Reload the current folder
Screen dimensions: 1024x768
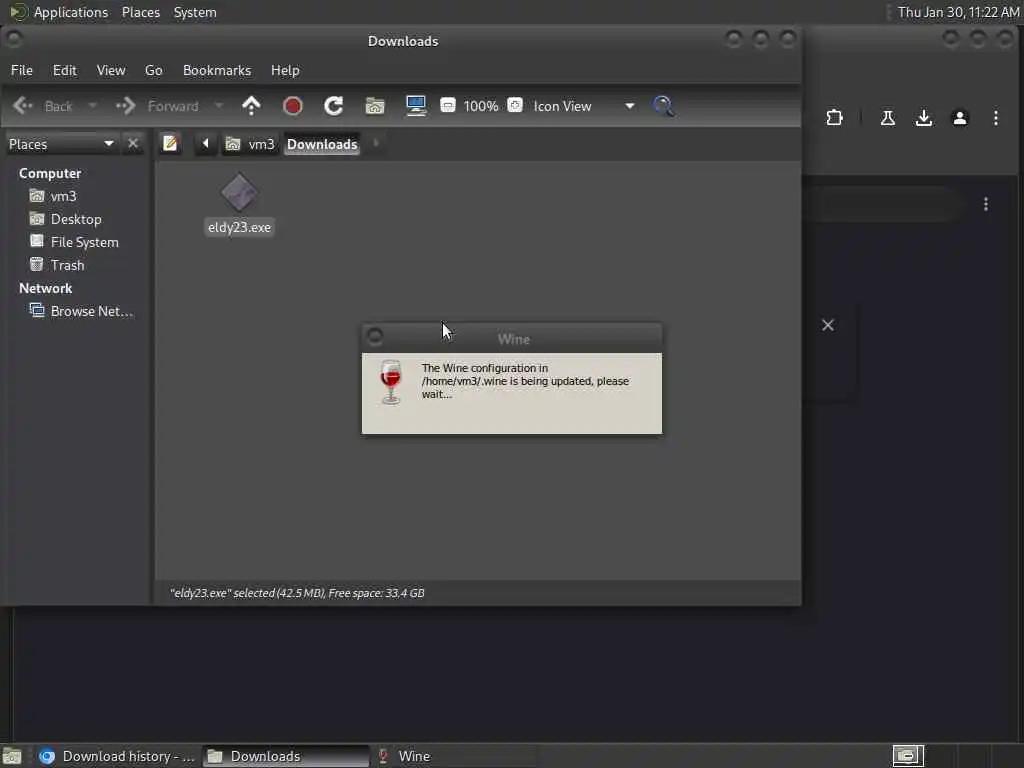pyautogui.click(x=334, y=106)
